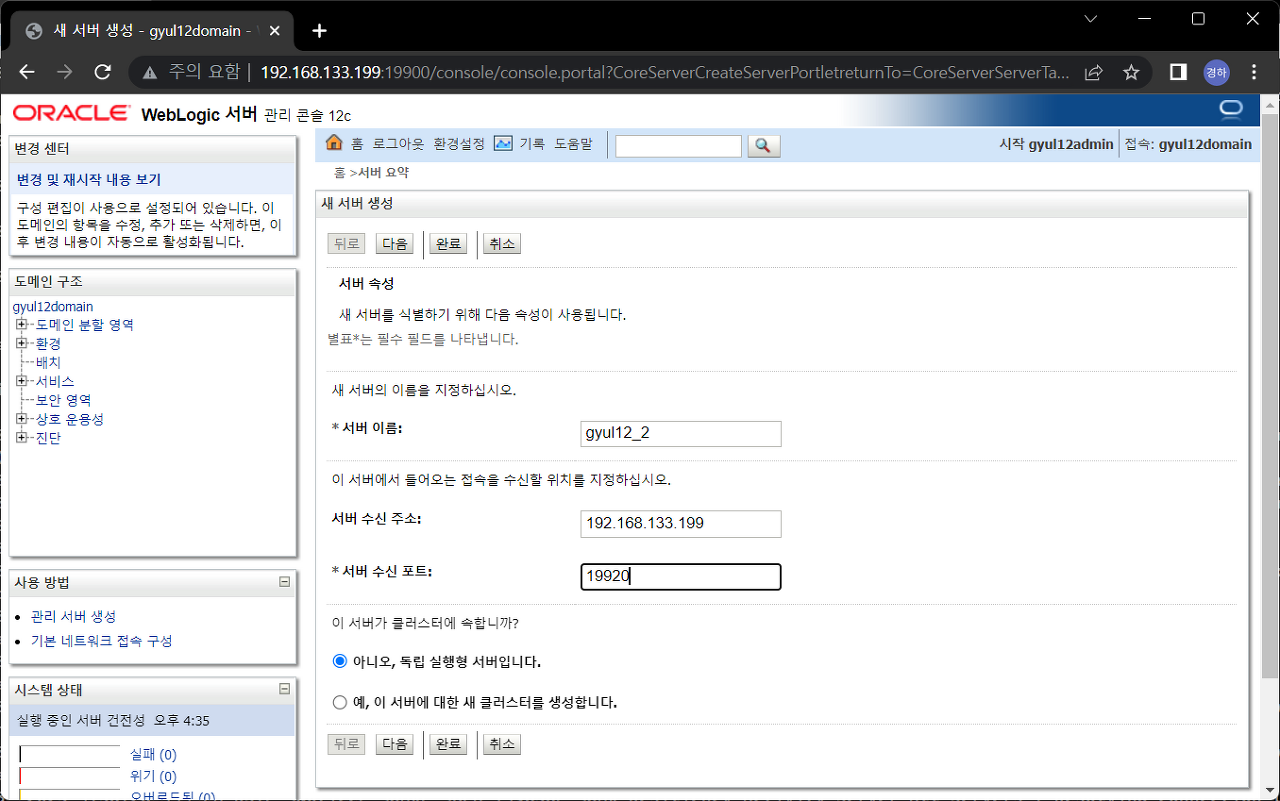The width and height of the screenshot is (1280, 801).
Task: Click inside the 서버 수신 포트 input field
Action: pos(680,576)
